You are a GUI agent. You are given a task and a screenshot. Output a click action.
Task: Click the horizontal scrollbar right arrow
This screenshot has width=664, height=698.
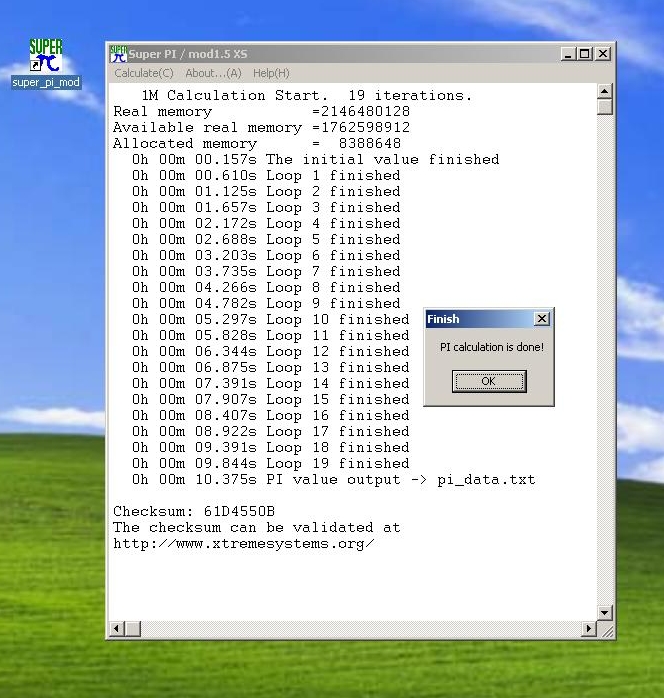tap(589, 629)
